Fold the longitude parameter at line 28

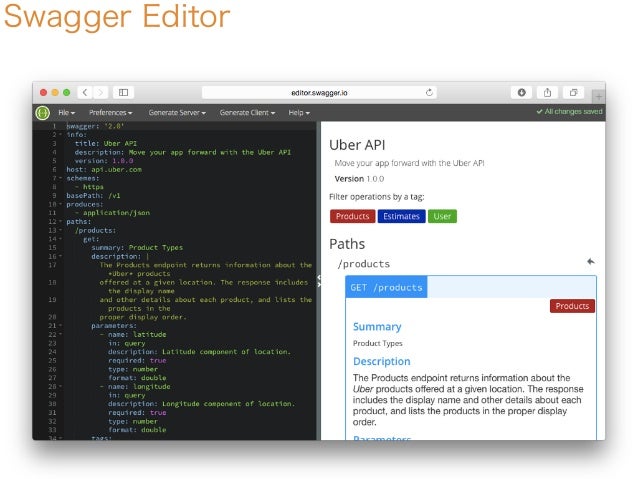[61, 387]
